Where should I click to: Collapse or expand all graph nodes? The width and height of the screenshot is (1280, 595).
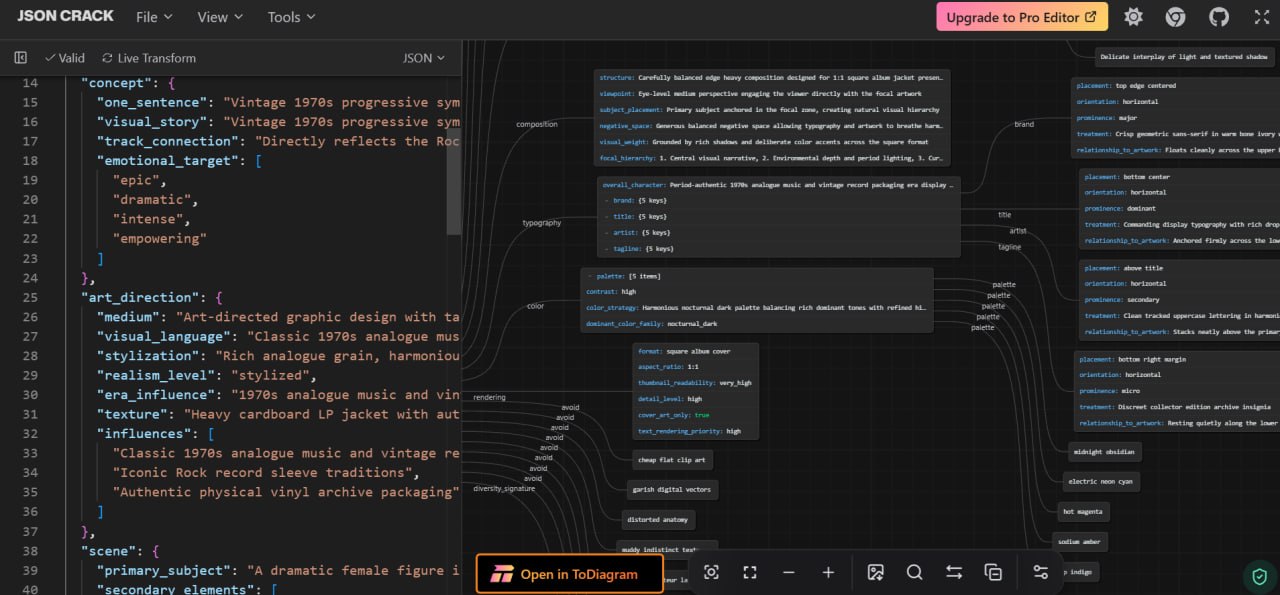pos(993,572)
